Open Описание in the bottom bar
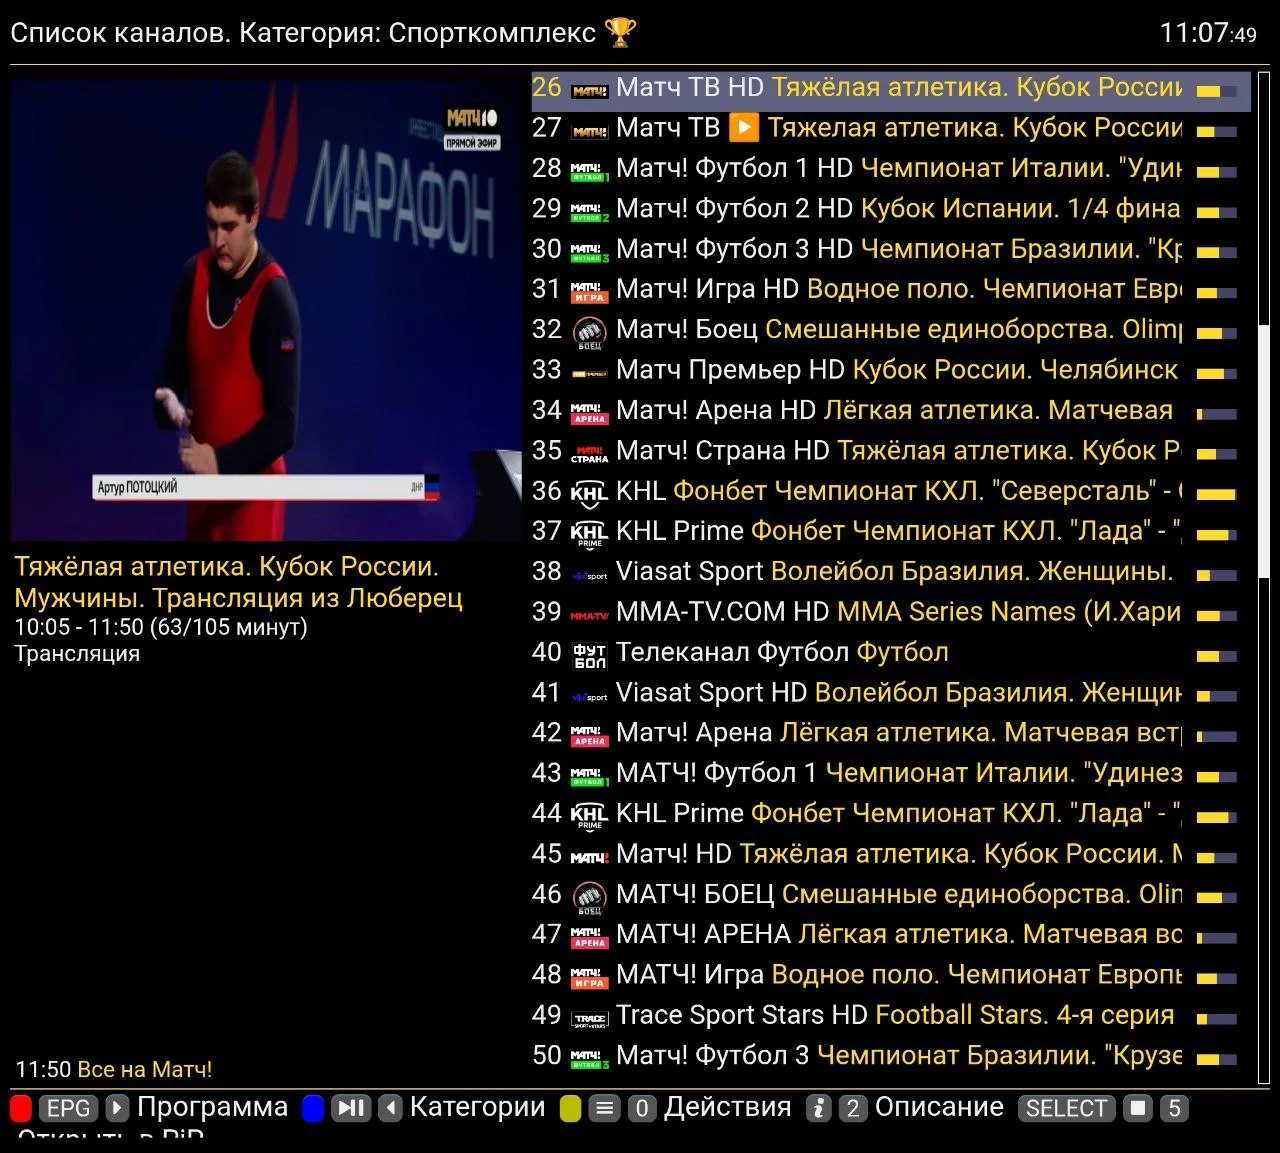 tap(939, 1107)
